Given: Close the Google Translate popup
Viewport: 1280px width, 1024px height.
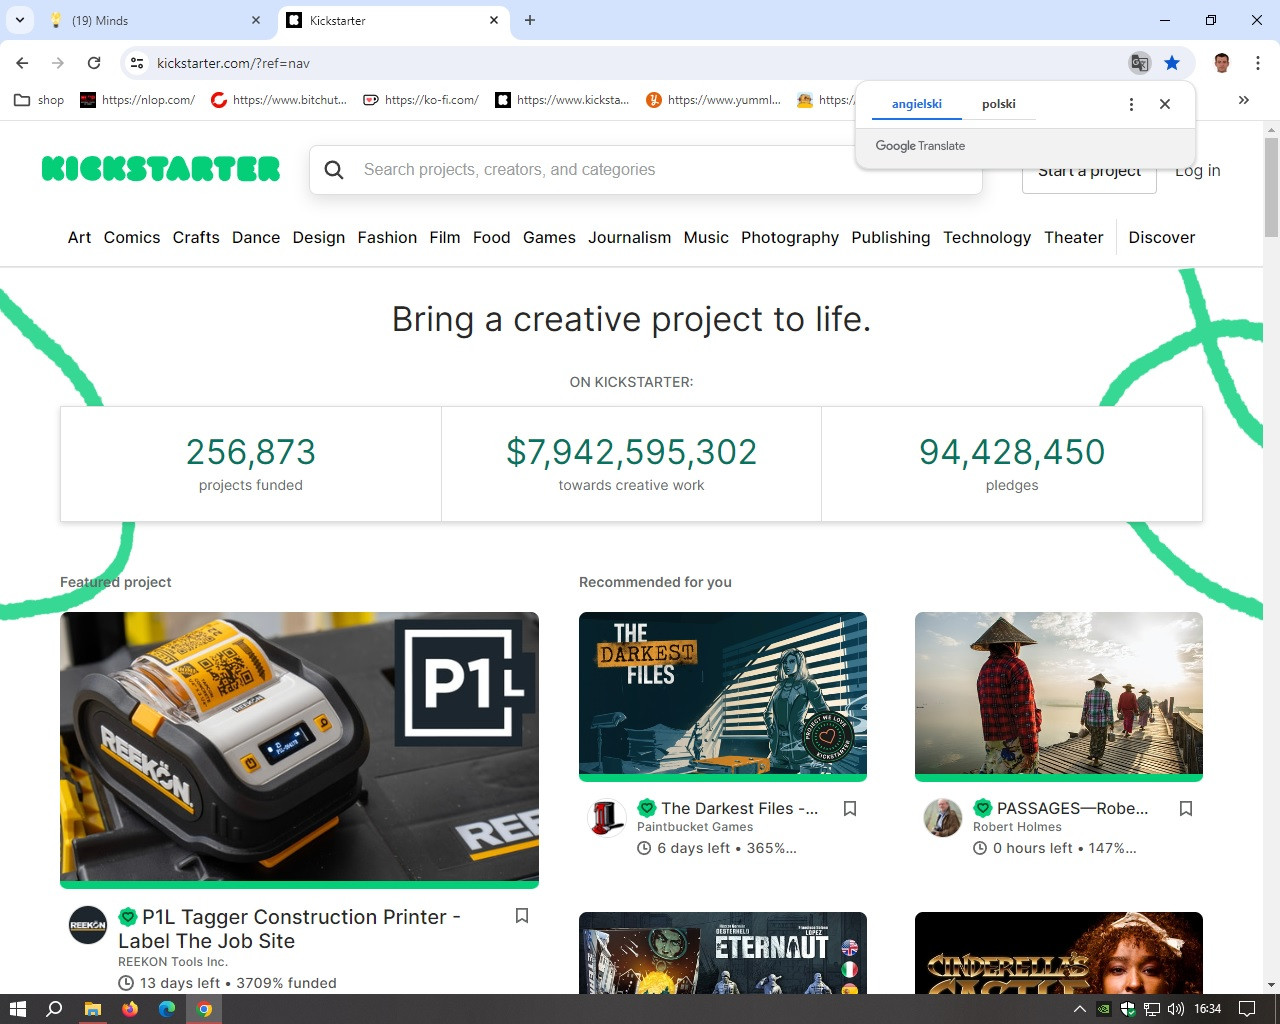Looking at the screenshot, I should pyautogui.click(x=1165, y=104).
